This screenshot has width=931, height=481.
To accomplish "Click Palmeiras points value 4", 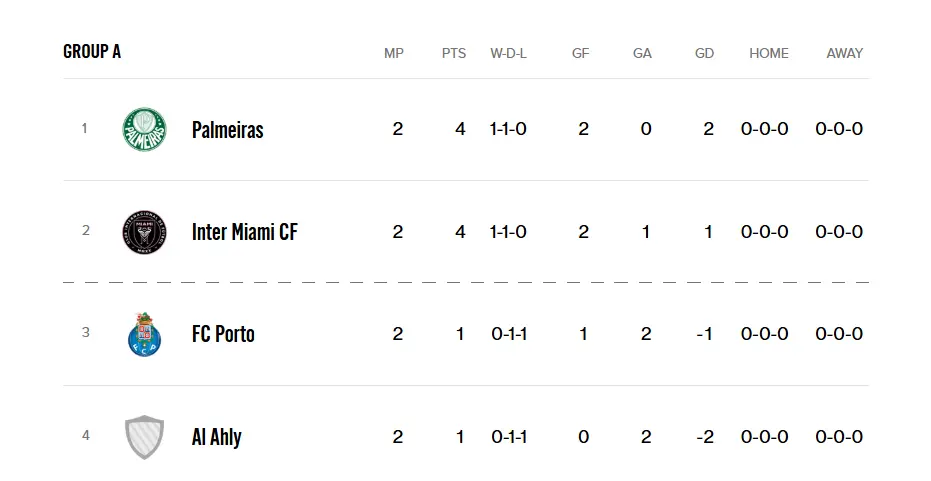I will (460, 129).
